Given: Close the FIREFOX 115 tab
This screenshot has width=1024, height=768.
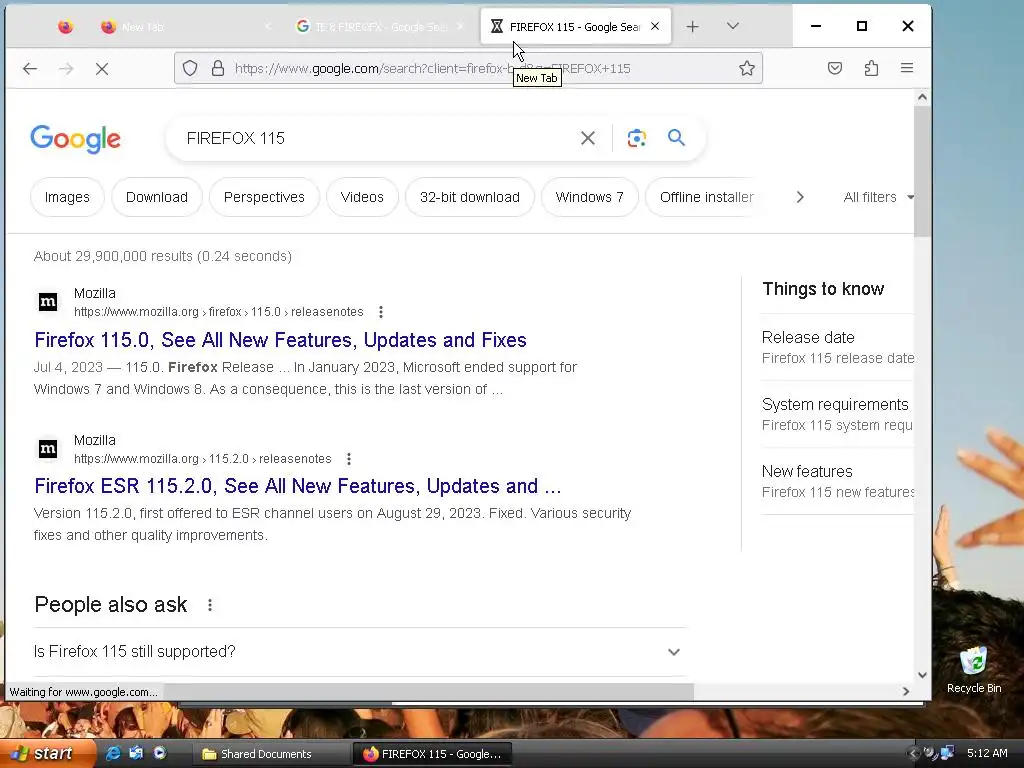Looking at the screenshot, I should (655, 26).
